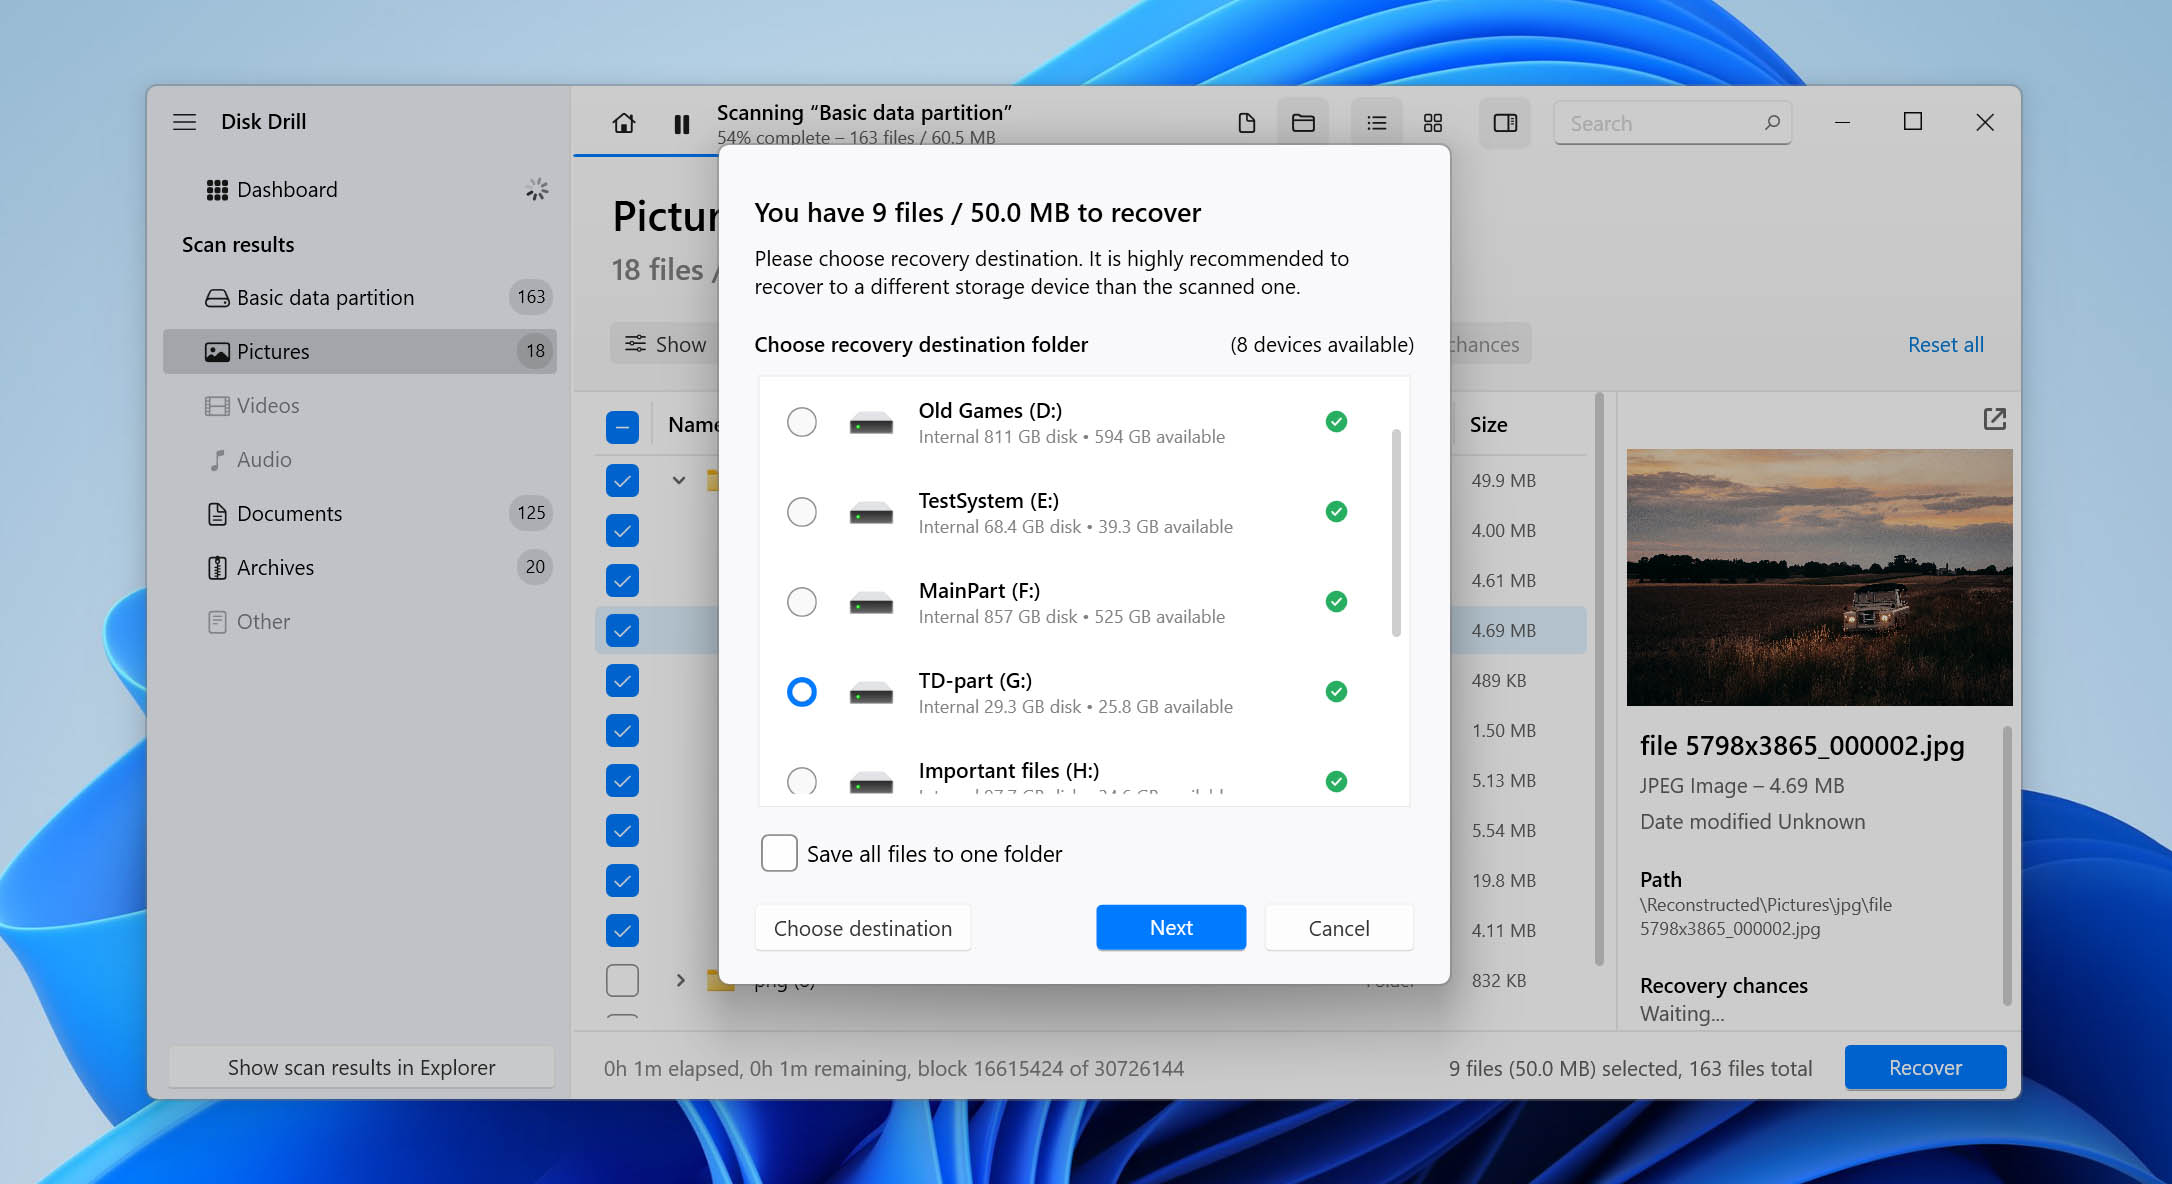Open Dashboard in the sidebar
The height and width of the screenshot is (1184, 2172).
[360, 190]
